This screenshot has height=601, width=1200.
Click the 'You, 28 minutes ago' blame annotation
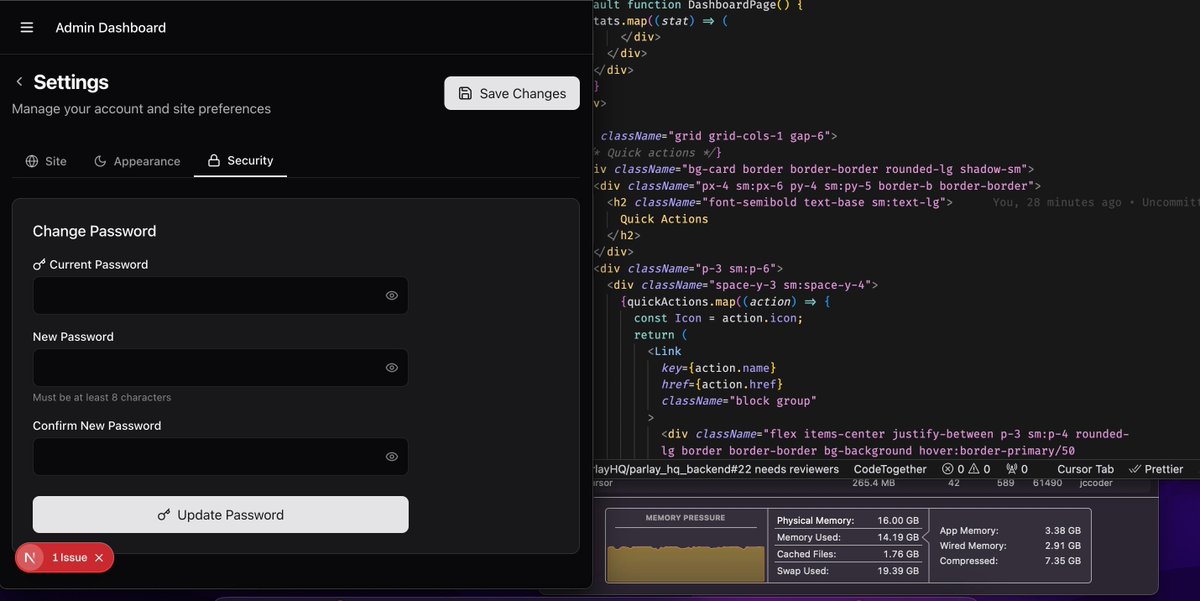tap(1057, 202)
